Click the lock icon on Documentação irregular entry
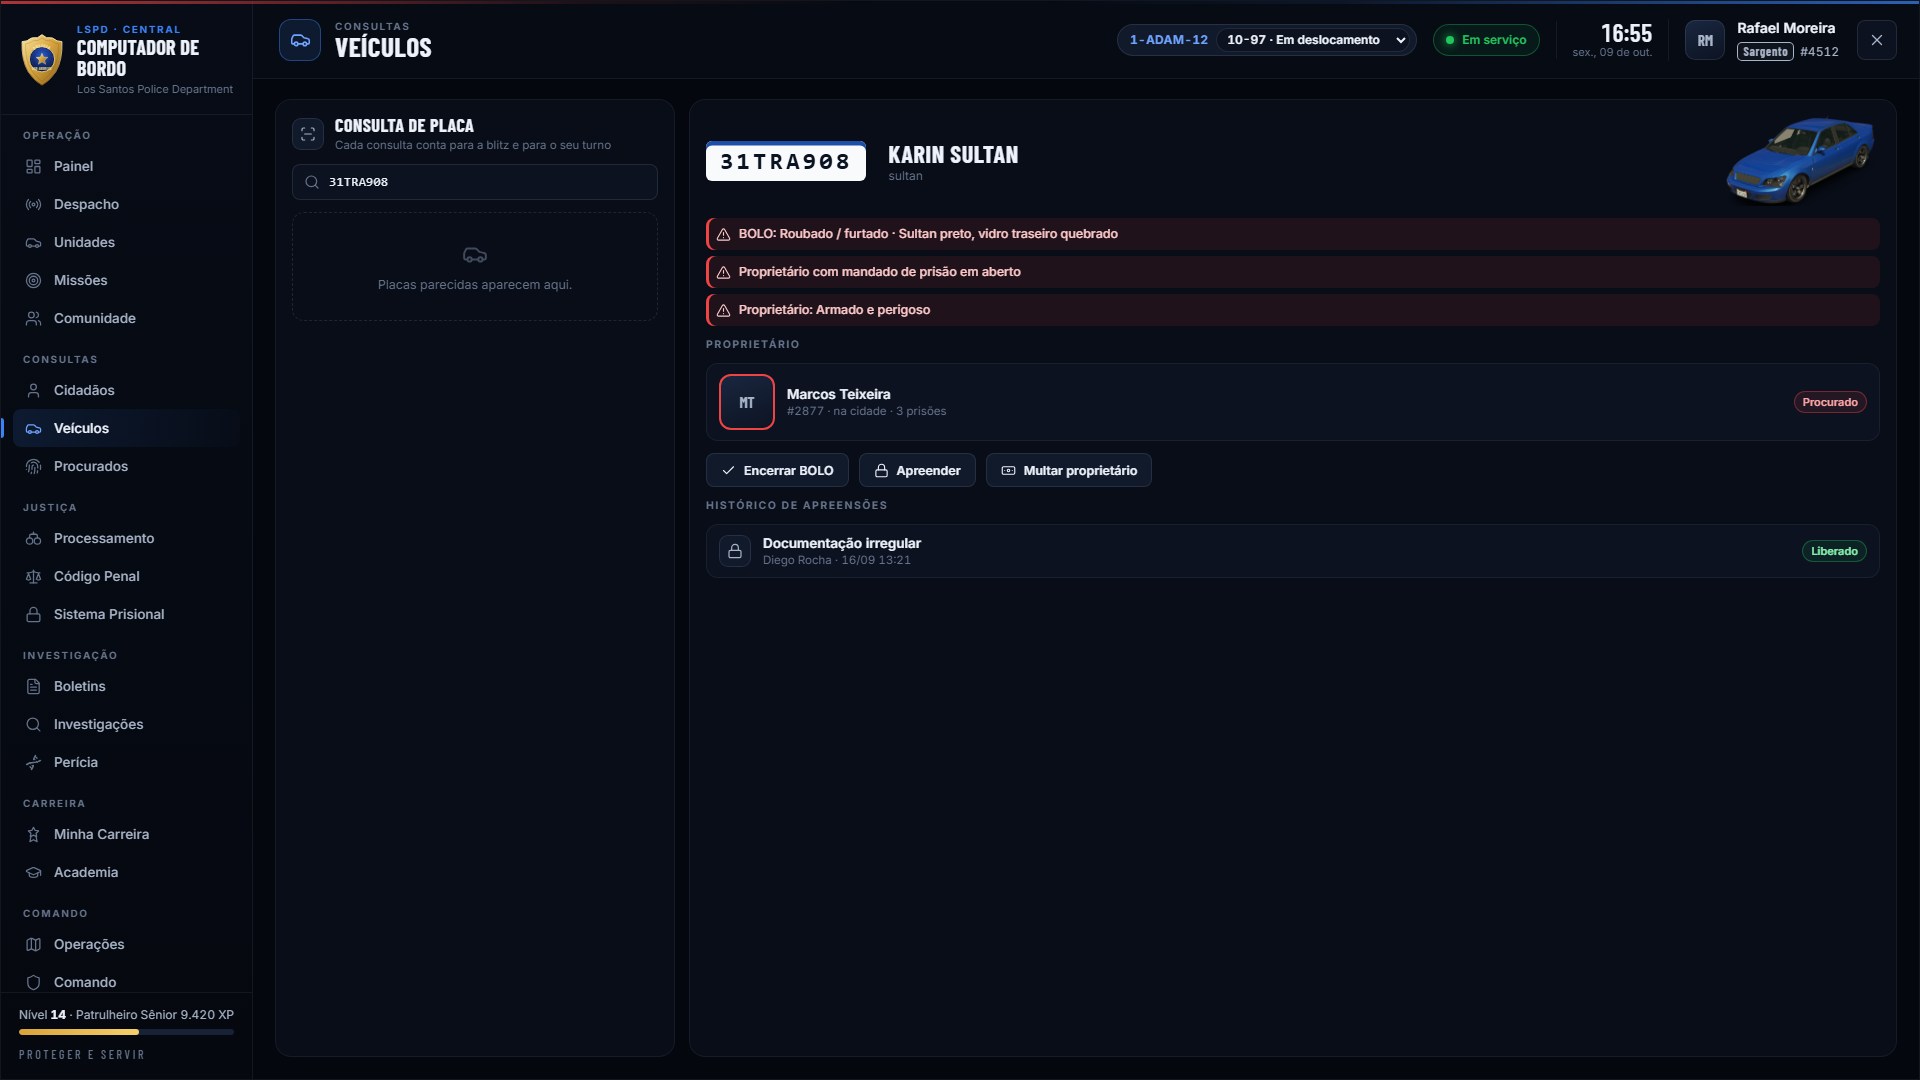1920x1080 pixels. pos(735,551)
